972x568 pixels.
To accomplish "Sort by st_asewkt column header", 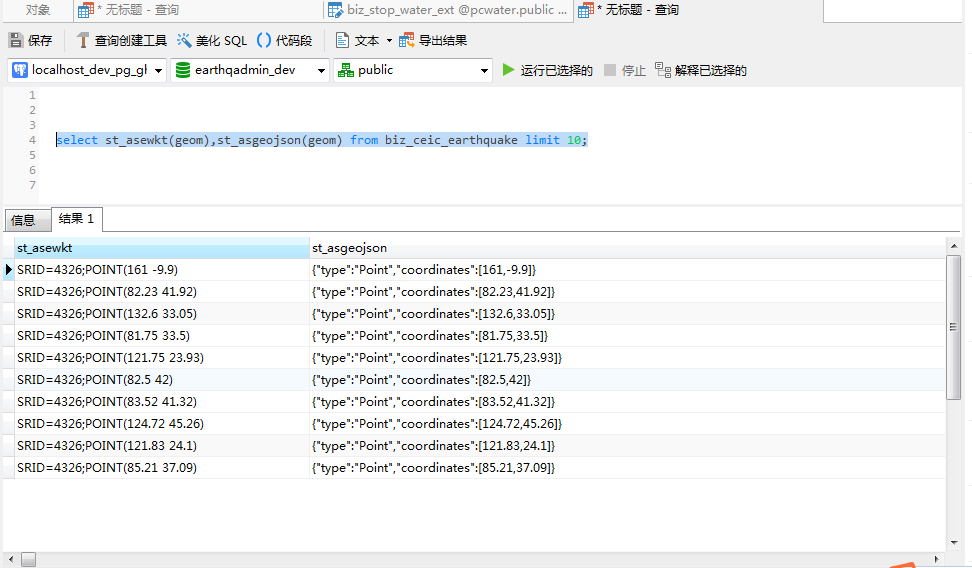I will pos(162,248).
